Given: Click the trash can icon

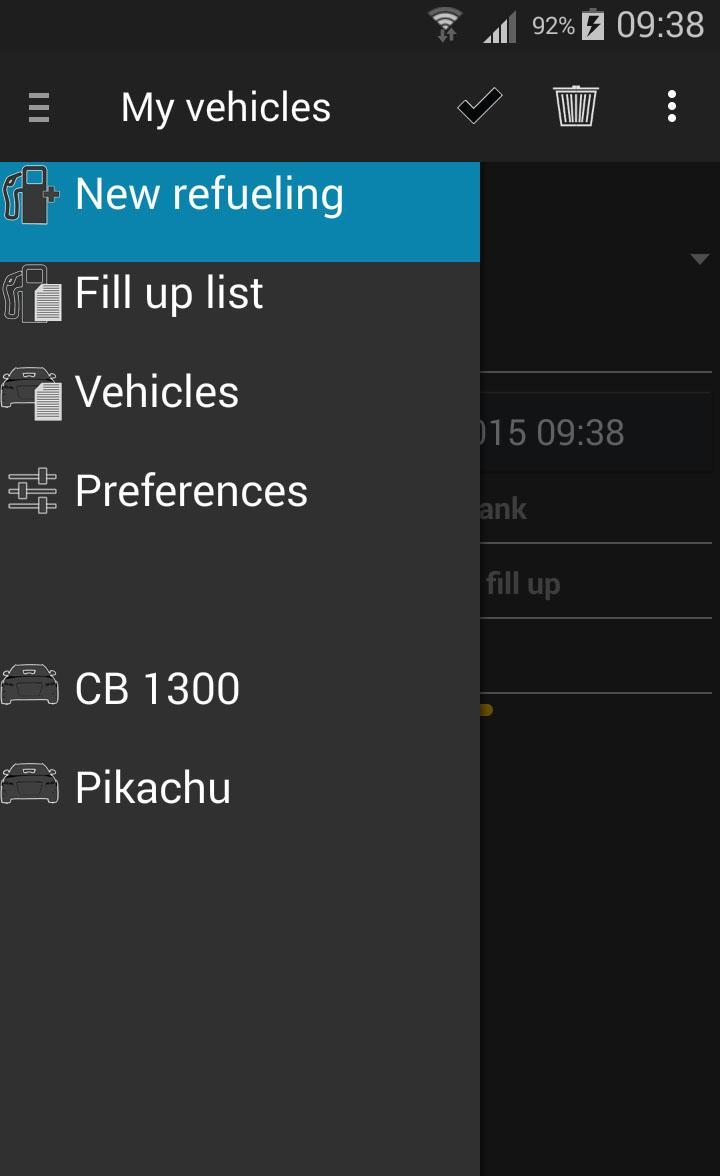Looking at the screenshot, I should coord(575,106).
